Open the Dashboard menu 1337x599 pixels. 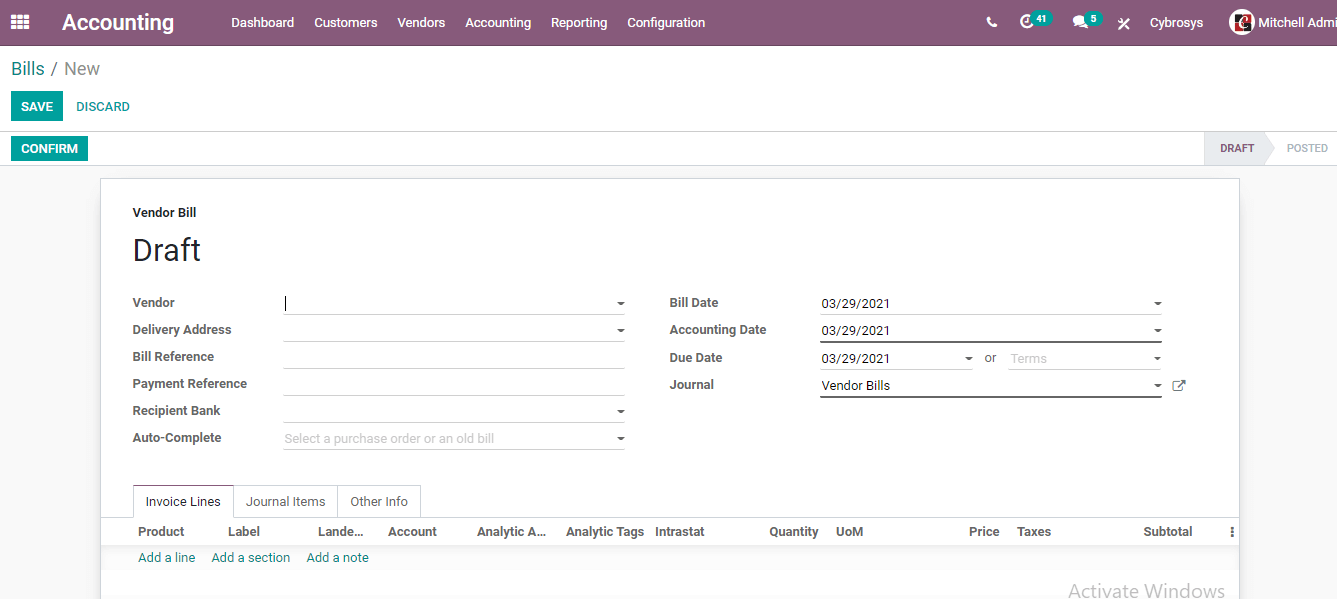click(262, 22)
